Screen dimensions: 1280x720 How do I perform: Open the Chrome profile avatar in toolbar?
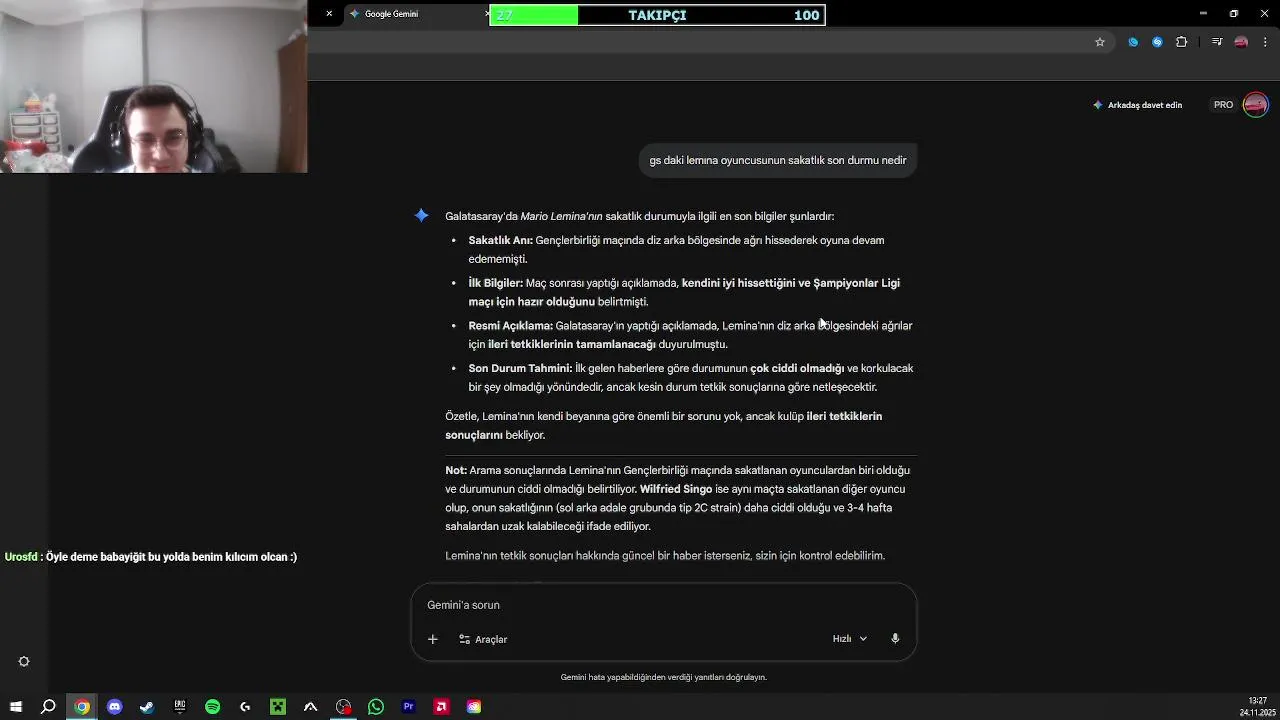tap(1241, 42)
